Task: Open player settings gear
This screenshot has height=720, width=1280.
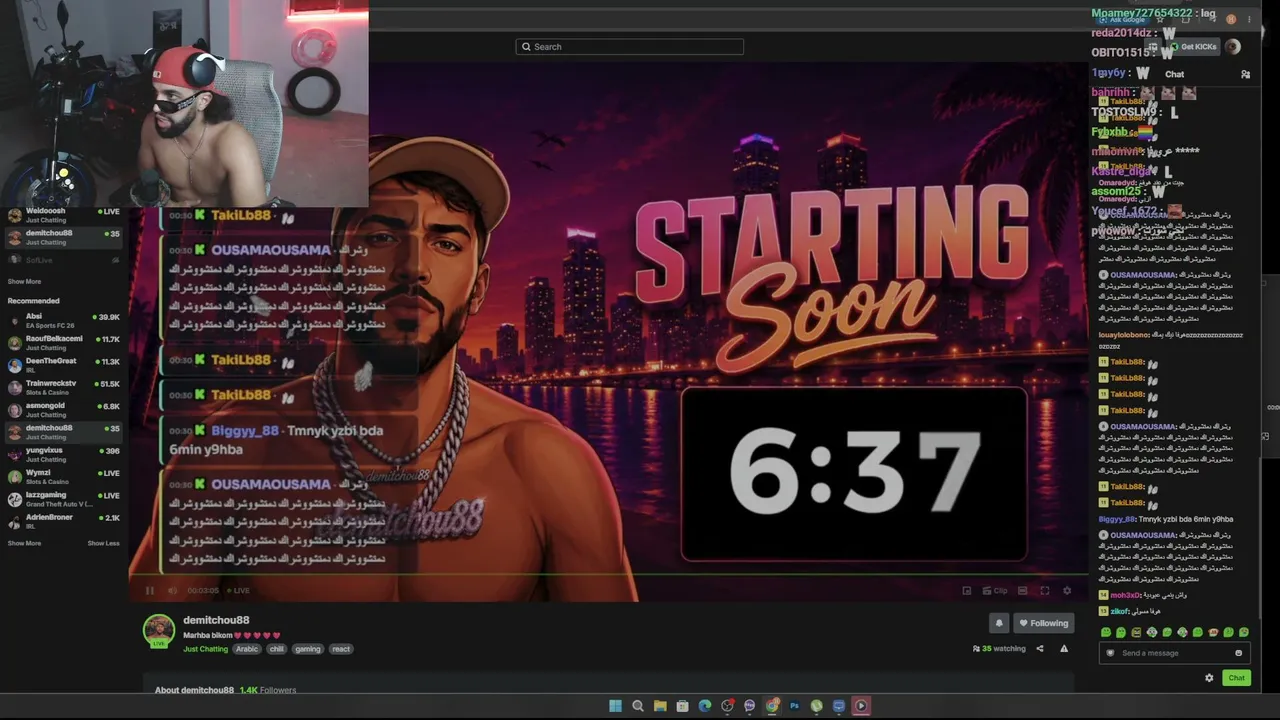Action: pos(1067,590)
